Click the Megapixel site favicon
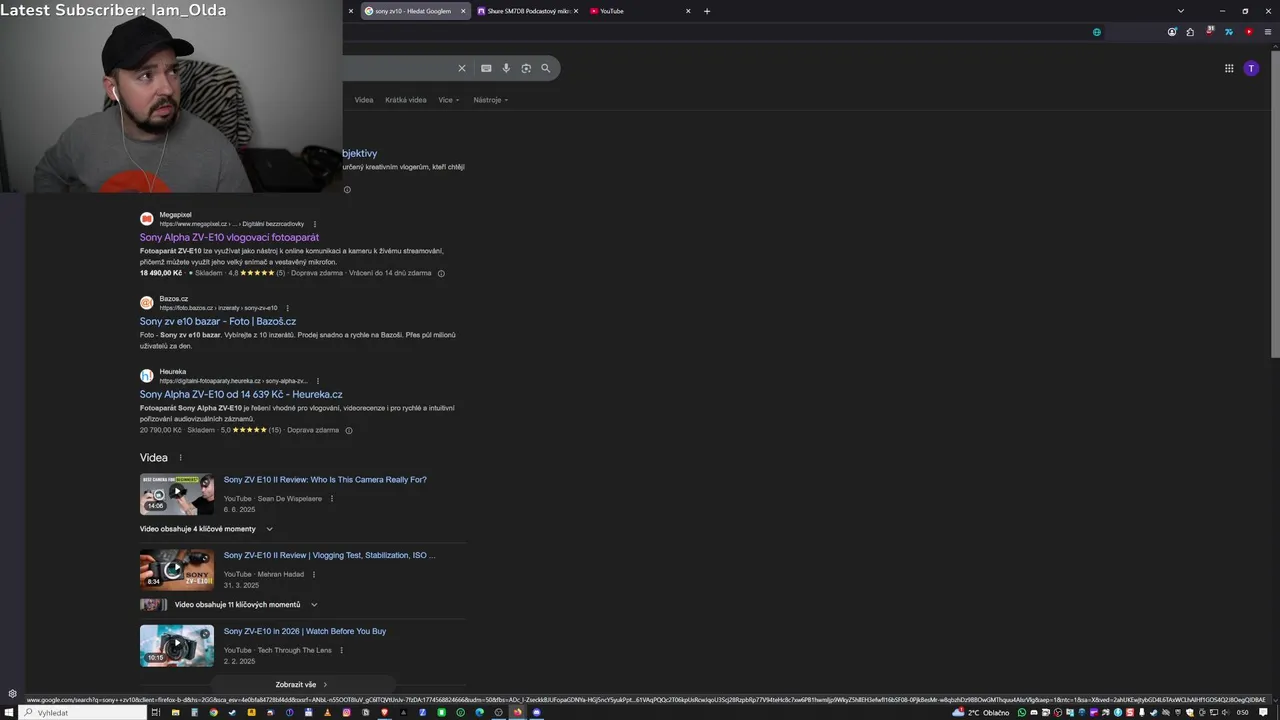The width and height of the screenshot is (1280, 720). tap(147, 219)
